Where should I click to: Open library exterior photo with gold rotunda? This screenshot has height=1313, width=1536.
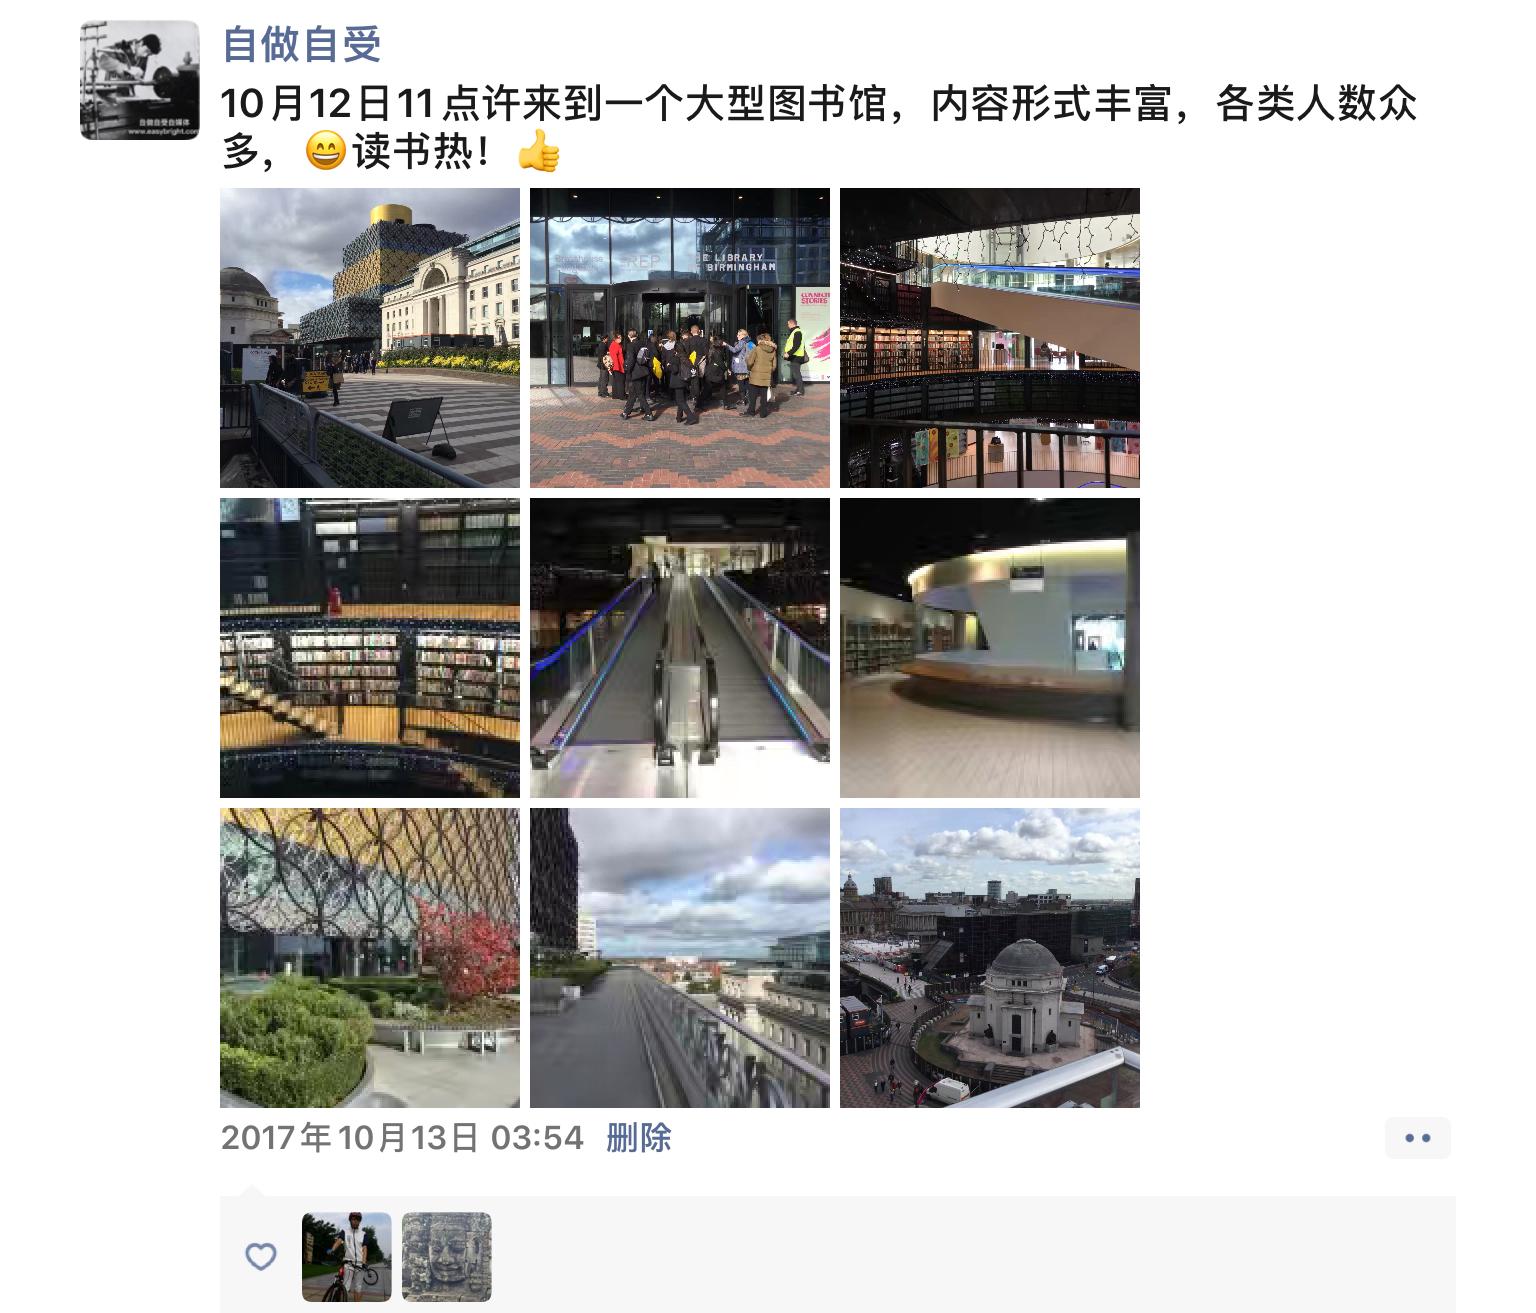pyautogui.click(x=370, y=338)
